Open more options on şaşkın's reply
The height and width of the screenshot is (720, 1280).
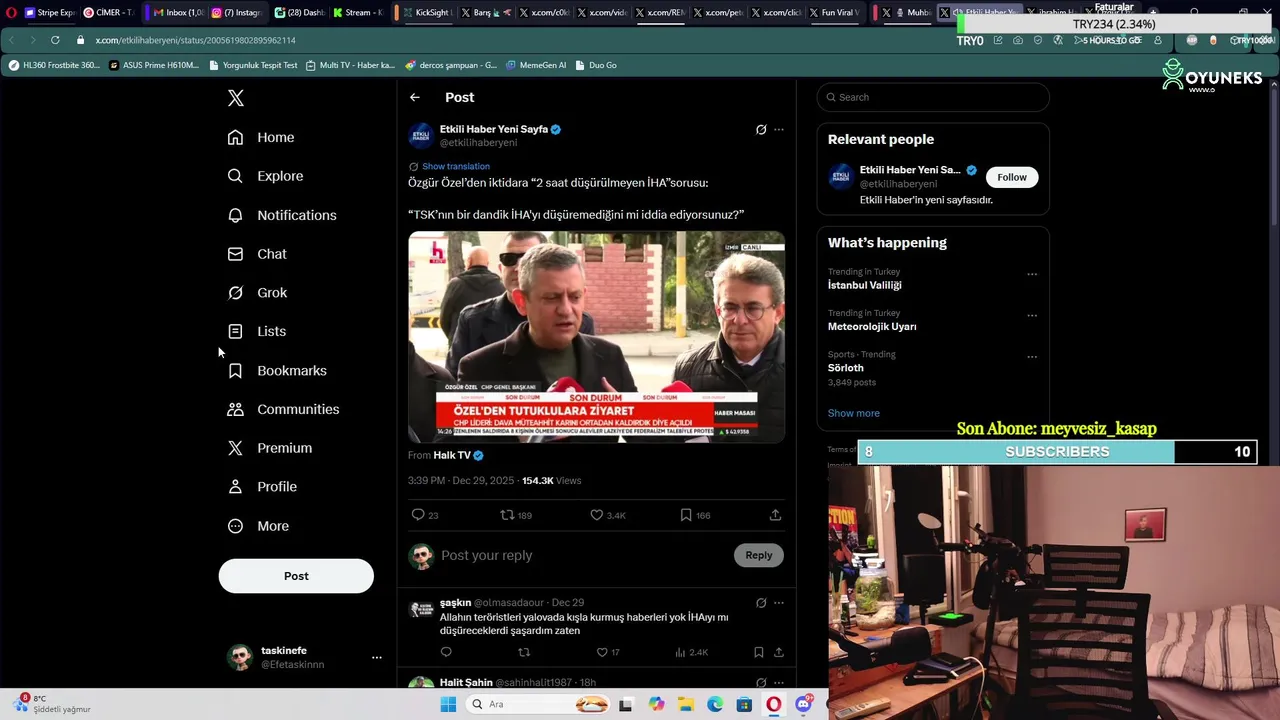pos(779,603)
